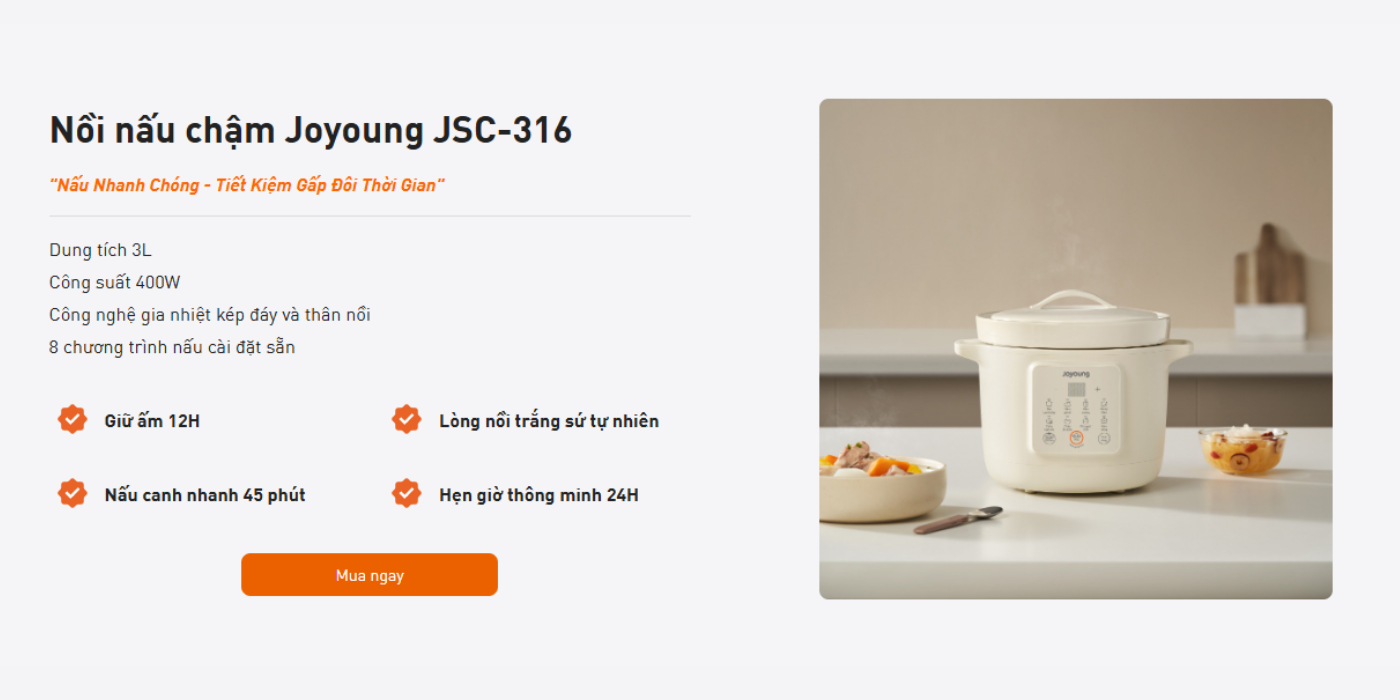This screenshot has width=1400, height=700.
Task: Click the glass dessert bowl in the product photo
Action: tap(1242, 451)
